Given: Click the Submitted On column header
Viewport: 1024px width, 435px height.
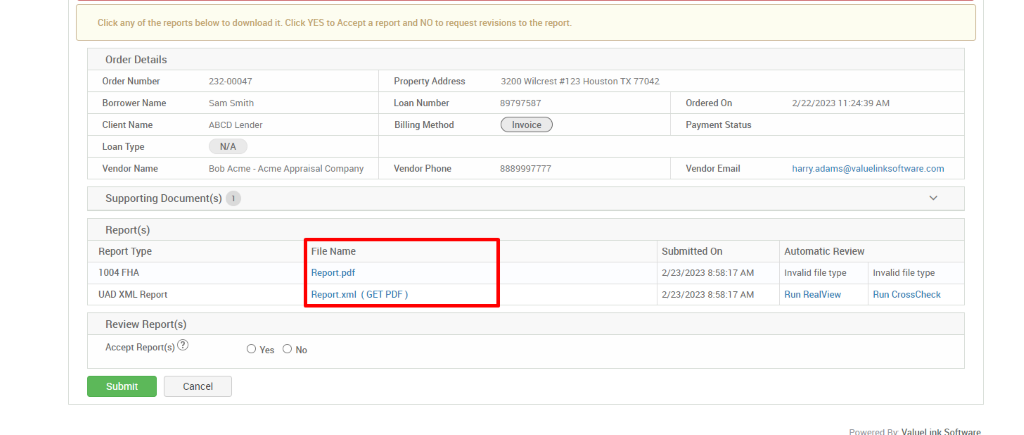Looking at the screenshot, I should (692, 251).
